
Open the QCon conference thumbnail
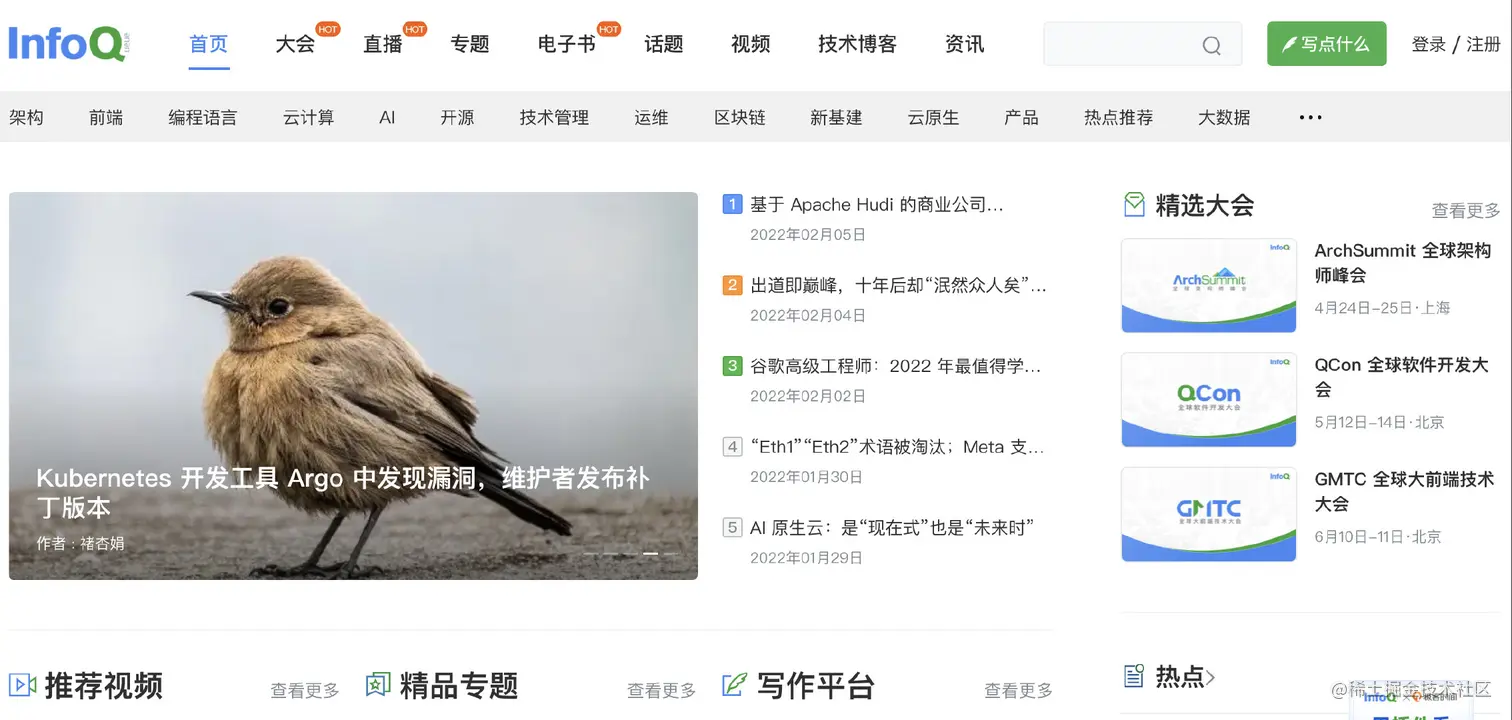point(1209,399)
